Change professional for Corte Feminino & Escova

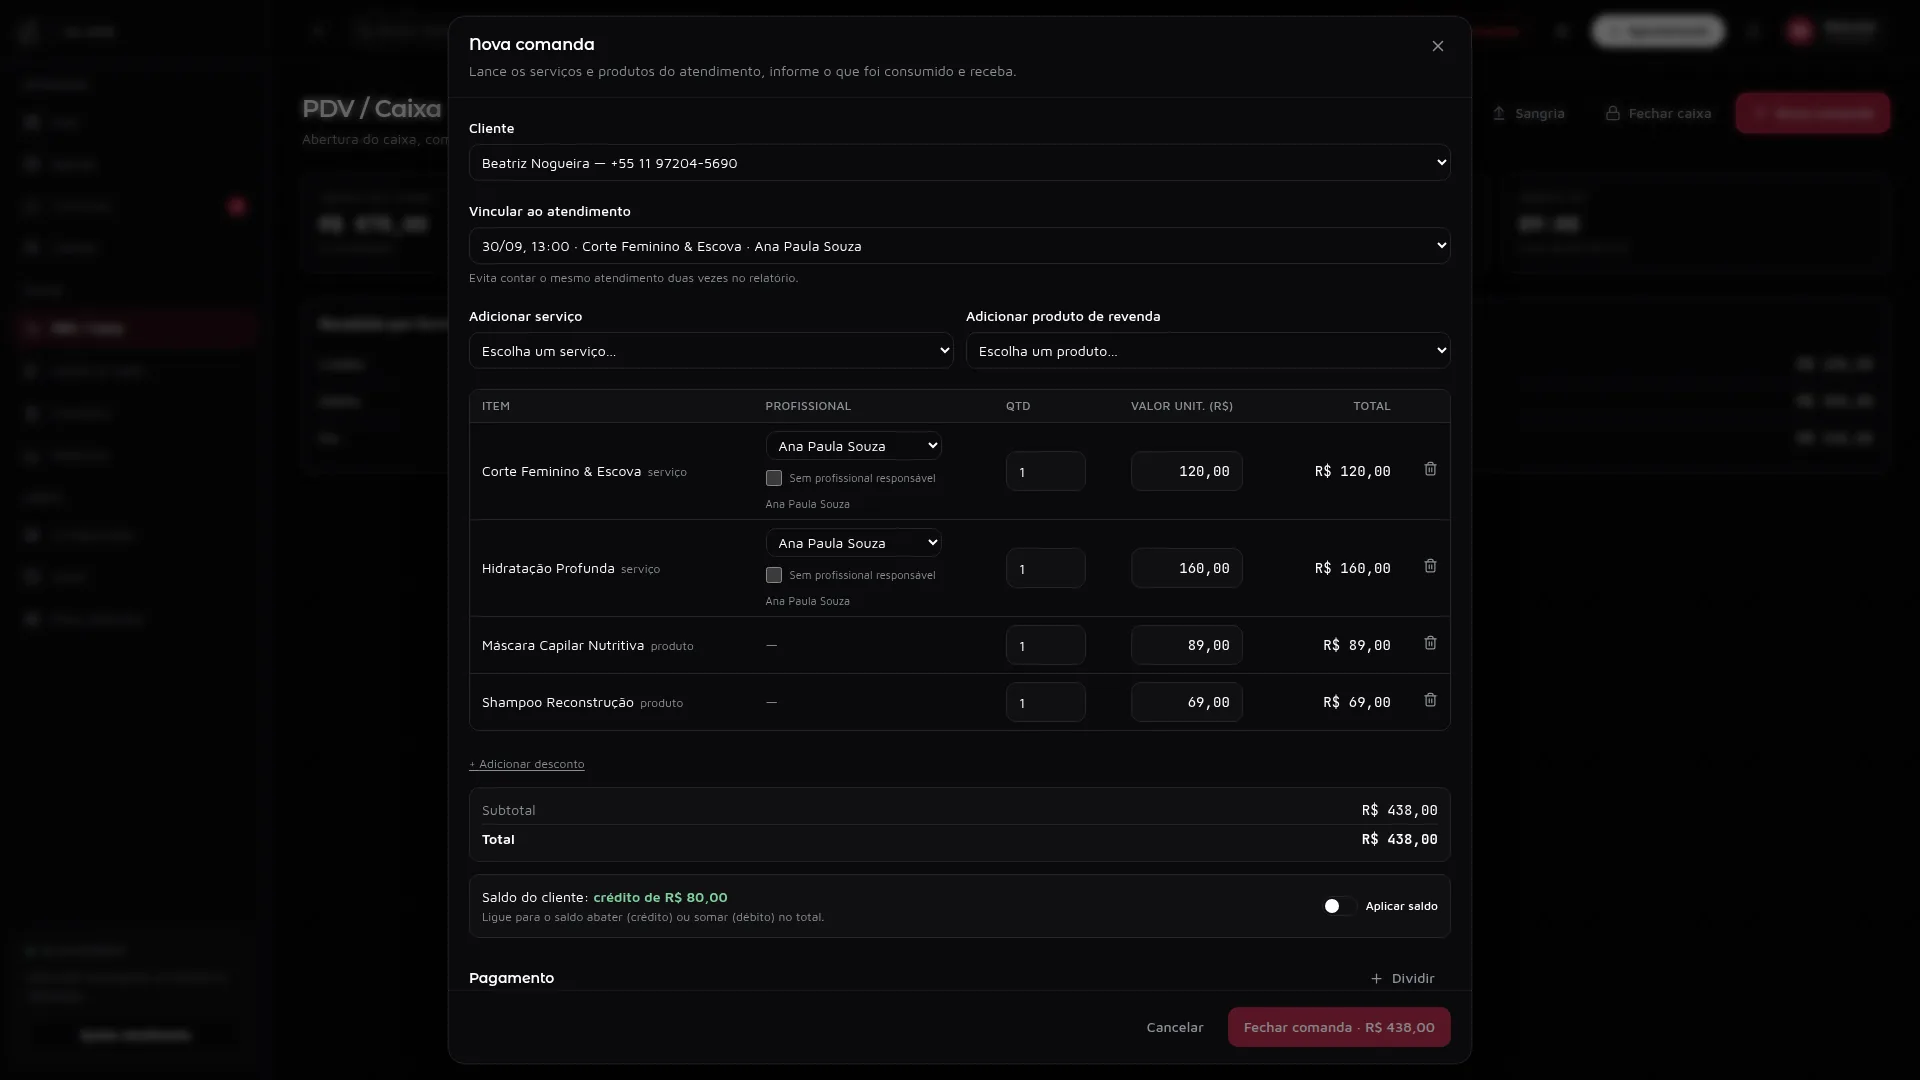853,446
